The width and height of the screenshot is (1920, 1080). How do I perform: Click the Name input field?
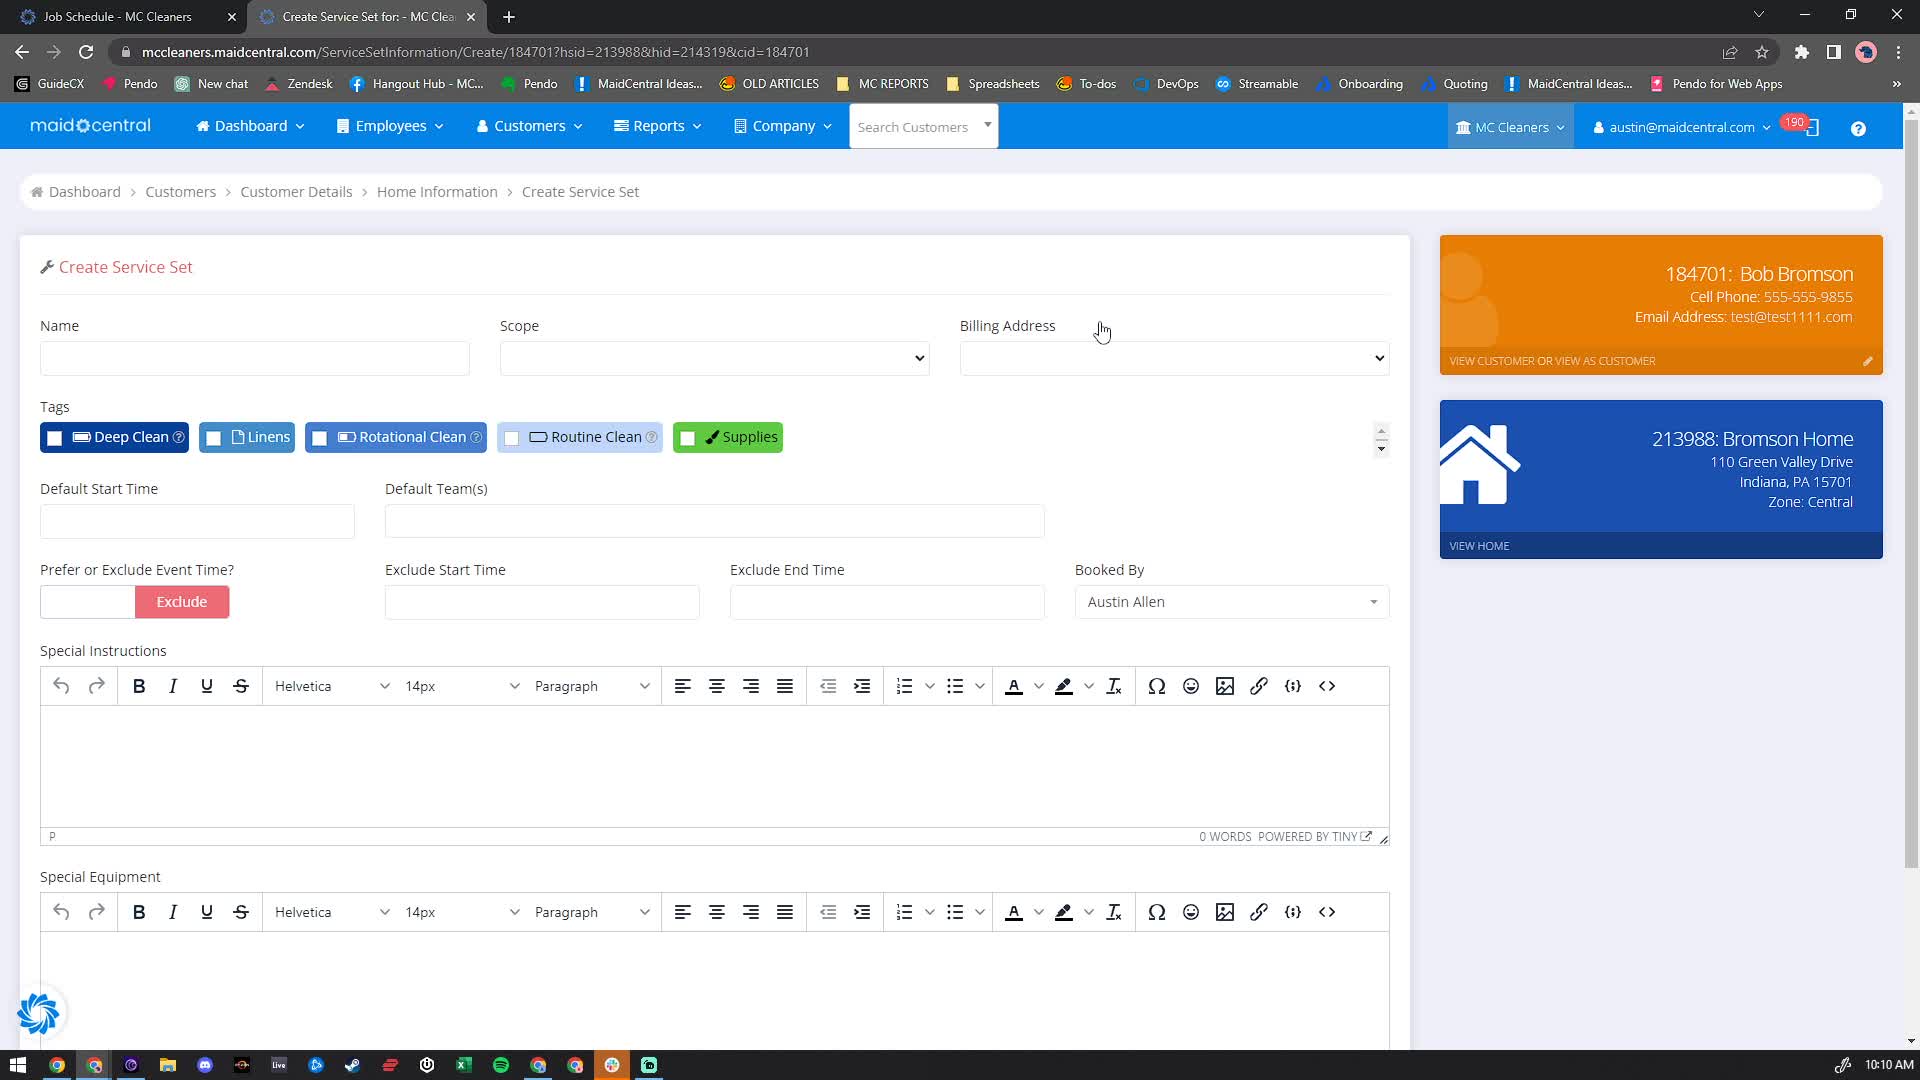click(255, 358)
